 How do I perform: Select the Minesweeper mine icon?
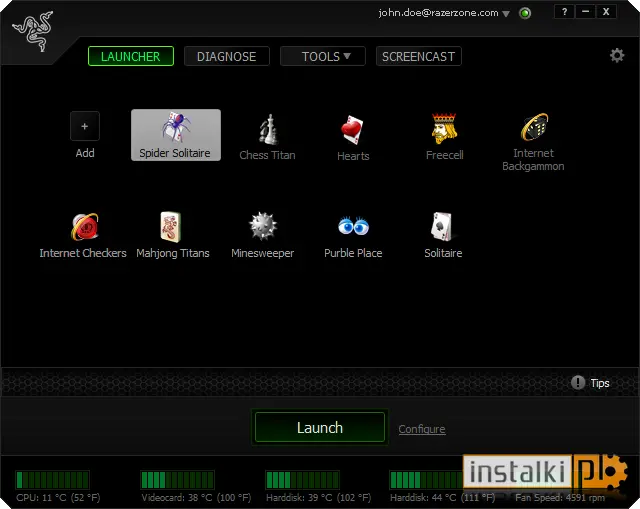point(263,226)
